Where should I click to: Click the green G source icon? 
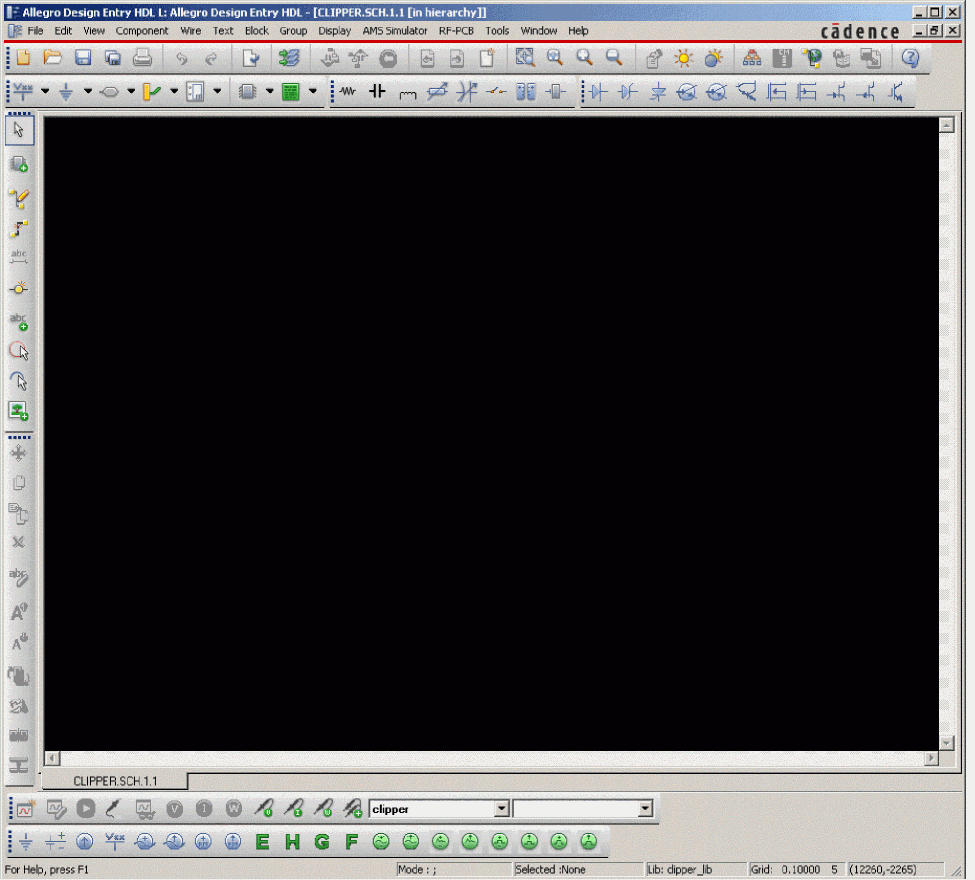click(322, 842)
